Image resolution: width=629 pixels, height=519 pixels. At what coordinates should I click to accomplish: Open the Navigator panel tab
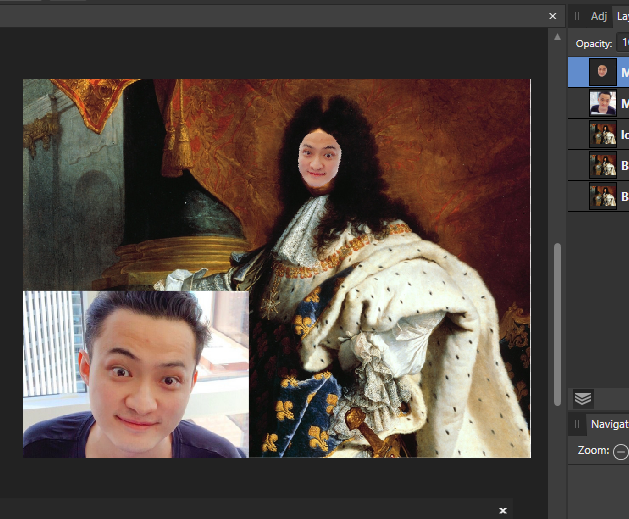[609, 424]
